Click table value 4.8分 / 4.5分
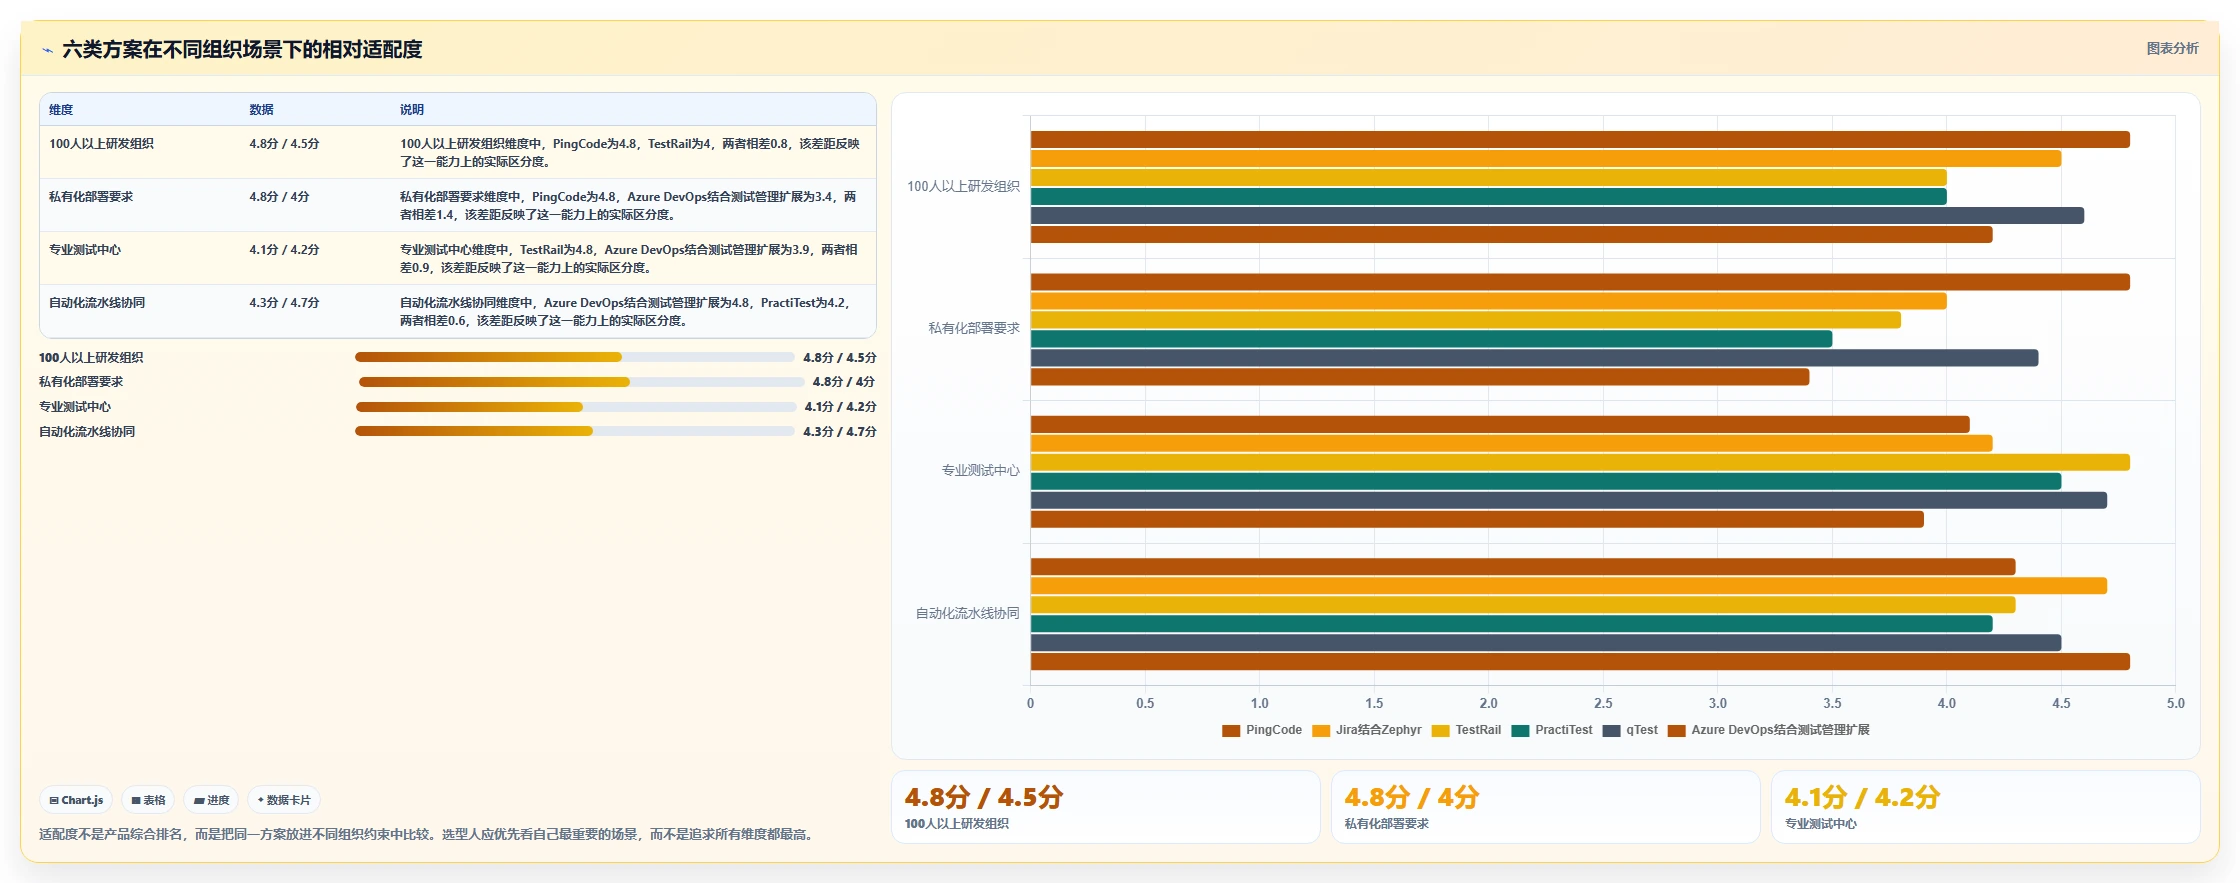This screenshot has height=883, width=2240. coord(284,144)
